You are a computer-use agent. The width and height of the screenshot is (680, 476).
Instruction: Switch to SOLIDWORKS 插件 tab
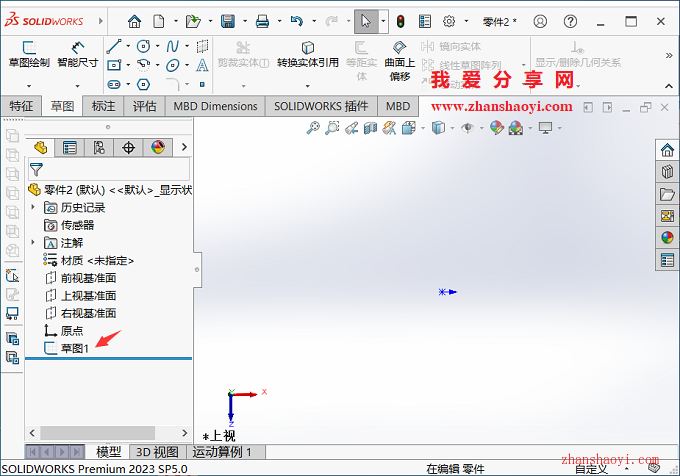321,106
